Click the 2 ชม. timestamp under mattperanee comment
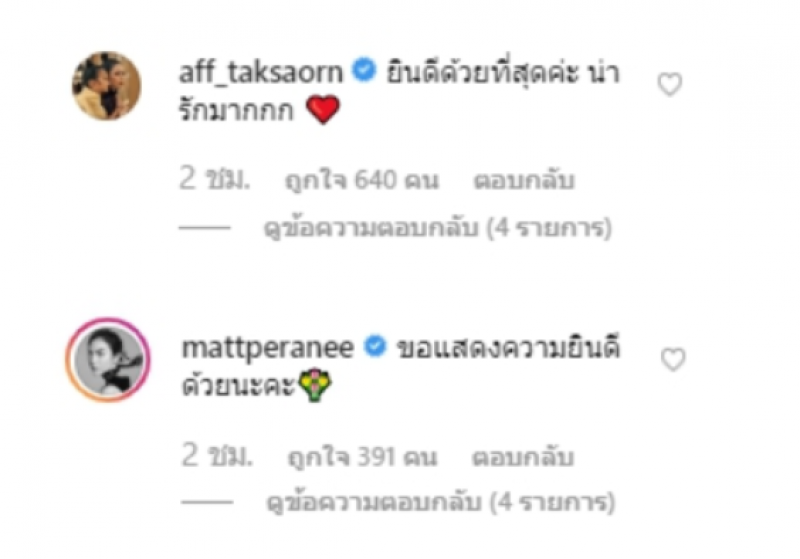Screen dimensions: 800x559 pyautogui.click(x=217, y=455)
